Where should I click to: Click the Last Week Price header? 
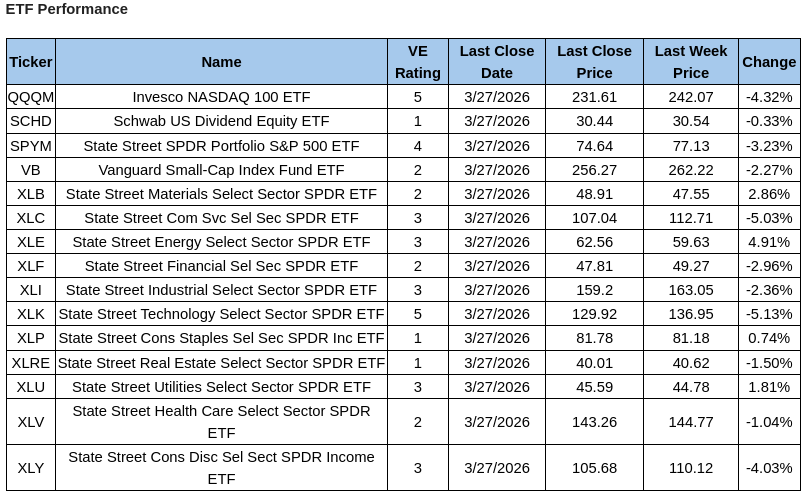[691, 62]
